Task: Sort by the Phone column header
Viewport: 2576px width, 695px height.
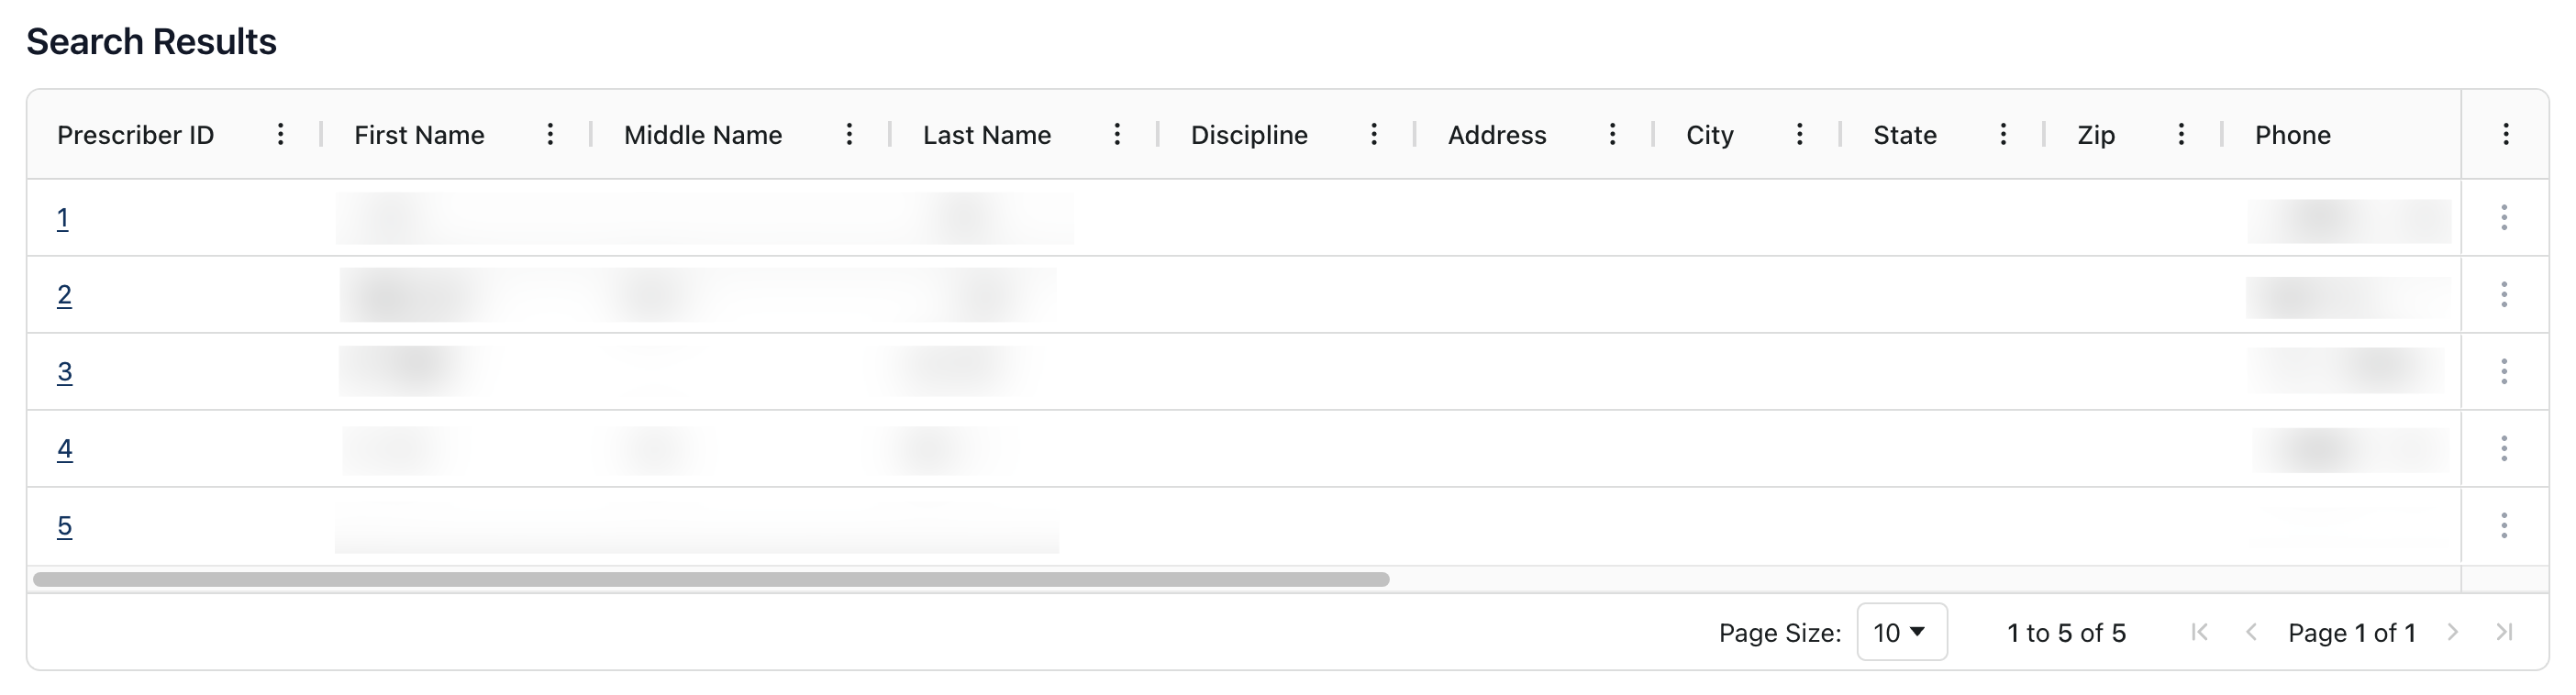Action: pyautogui.click(x=2292, y=135)
